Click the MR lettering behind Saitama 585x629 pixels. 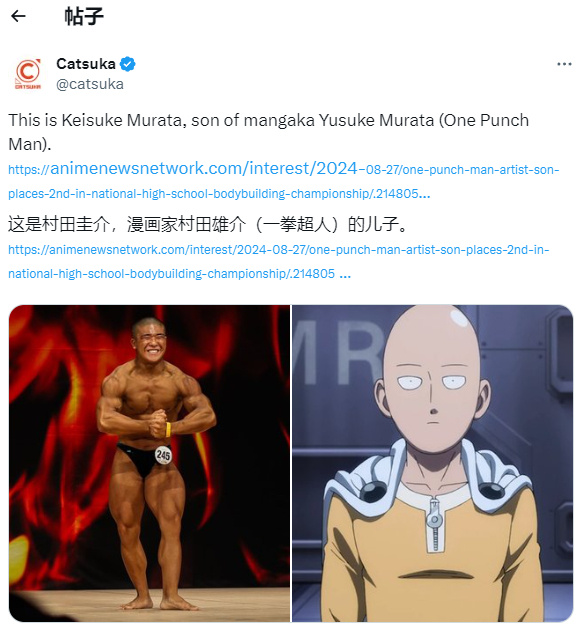339,353
